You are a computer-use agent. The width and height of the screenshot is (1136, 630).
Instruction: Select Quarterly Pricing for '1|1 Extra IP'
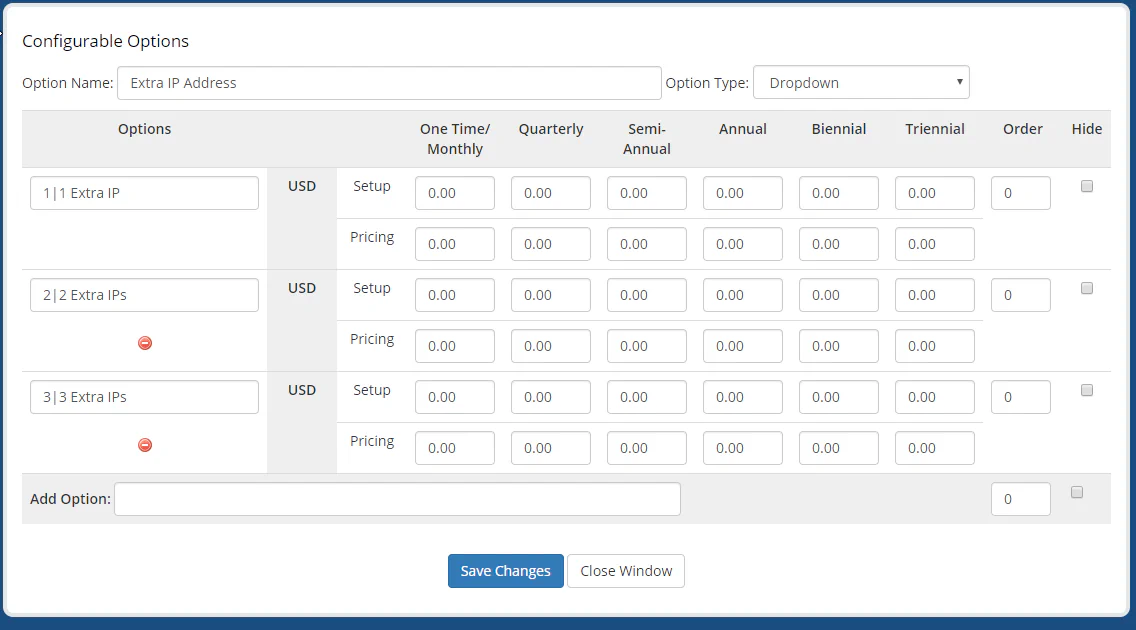551,244
